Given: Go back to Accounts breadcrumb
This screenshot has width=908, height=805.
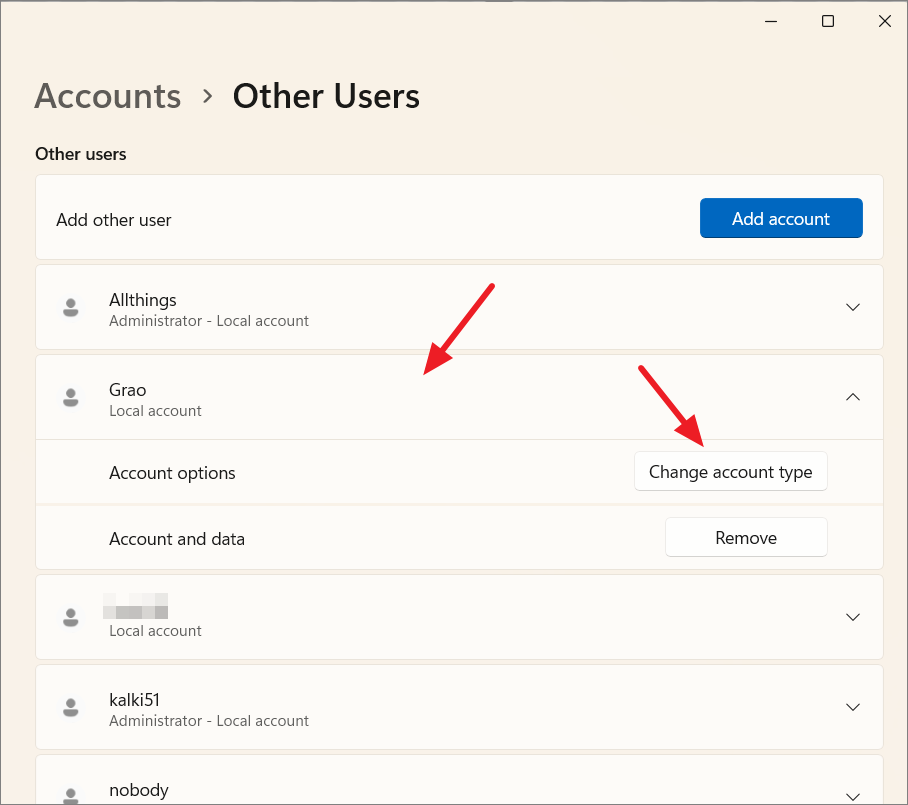Looking at the screenshot, I should (108, 96).
